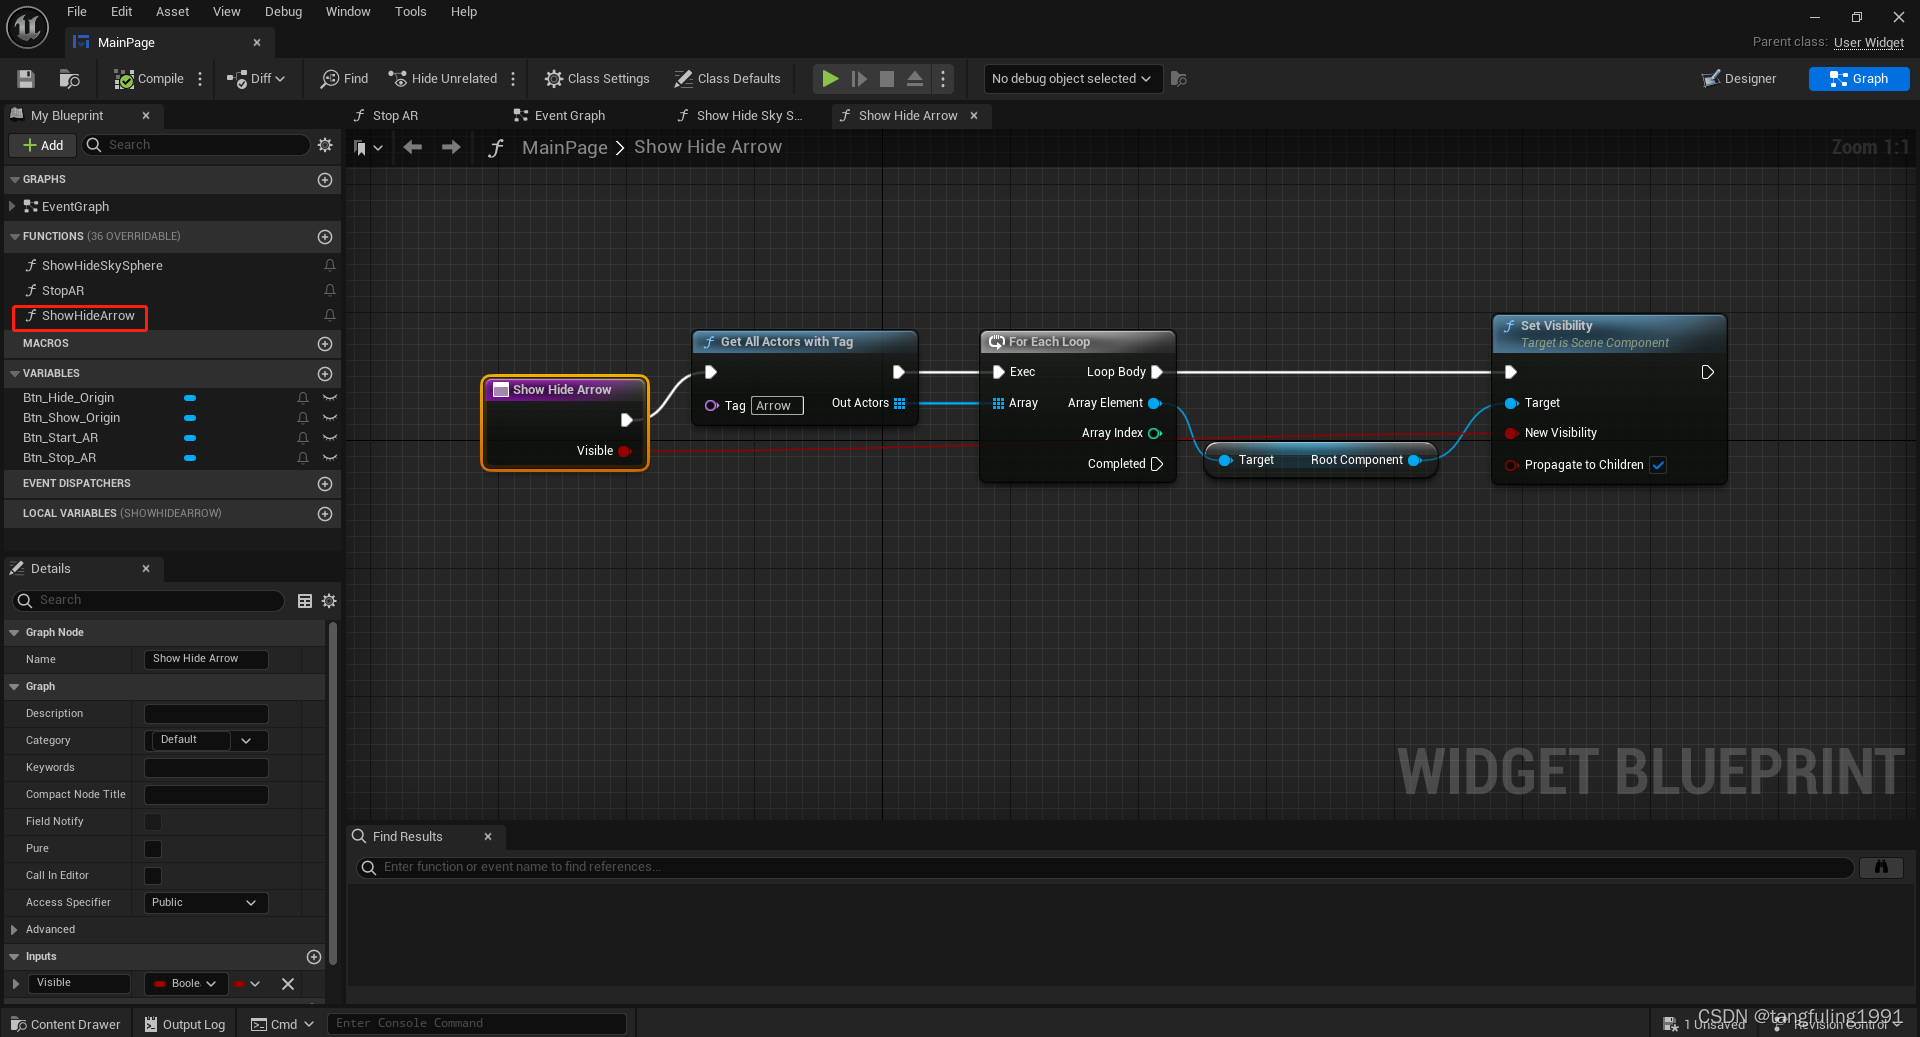Click the Advance frame play button
The image size is (1920, 1037).
click(x=859, y=79)
